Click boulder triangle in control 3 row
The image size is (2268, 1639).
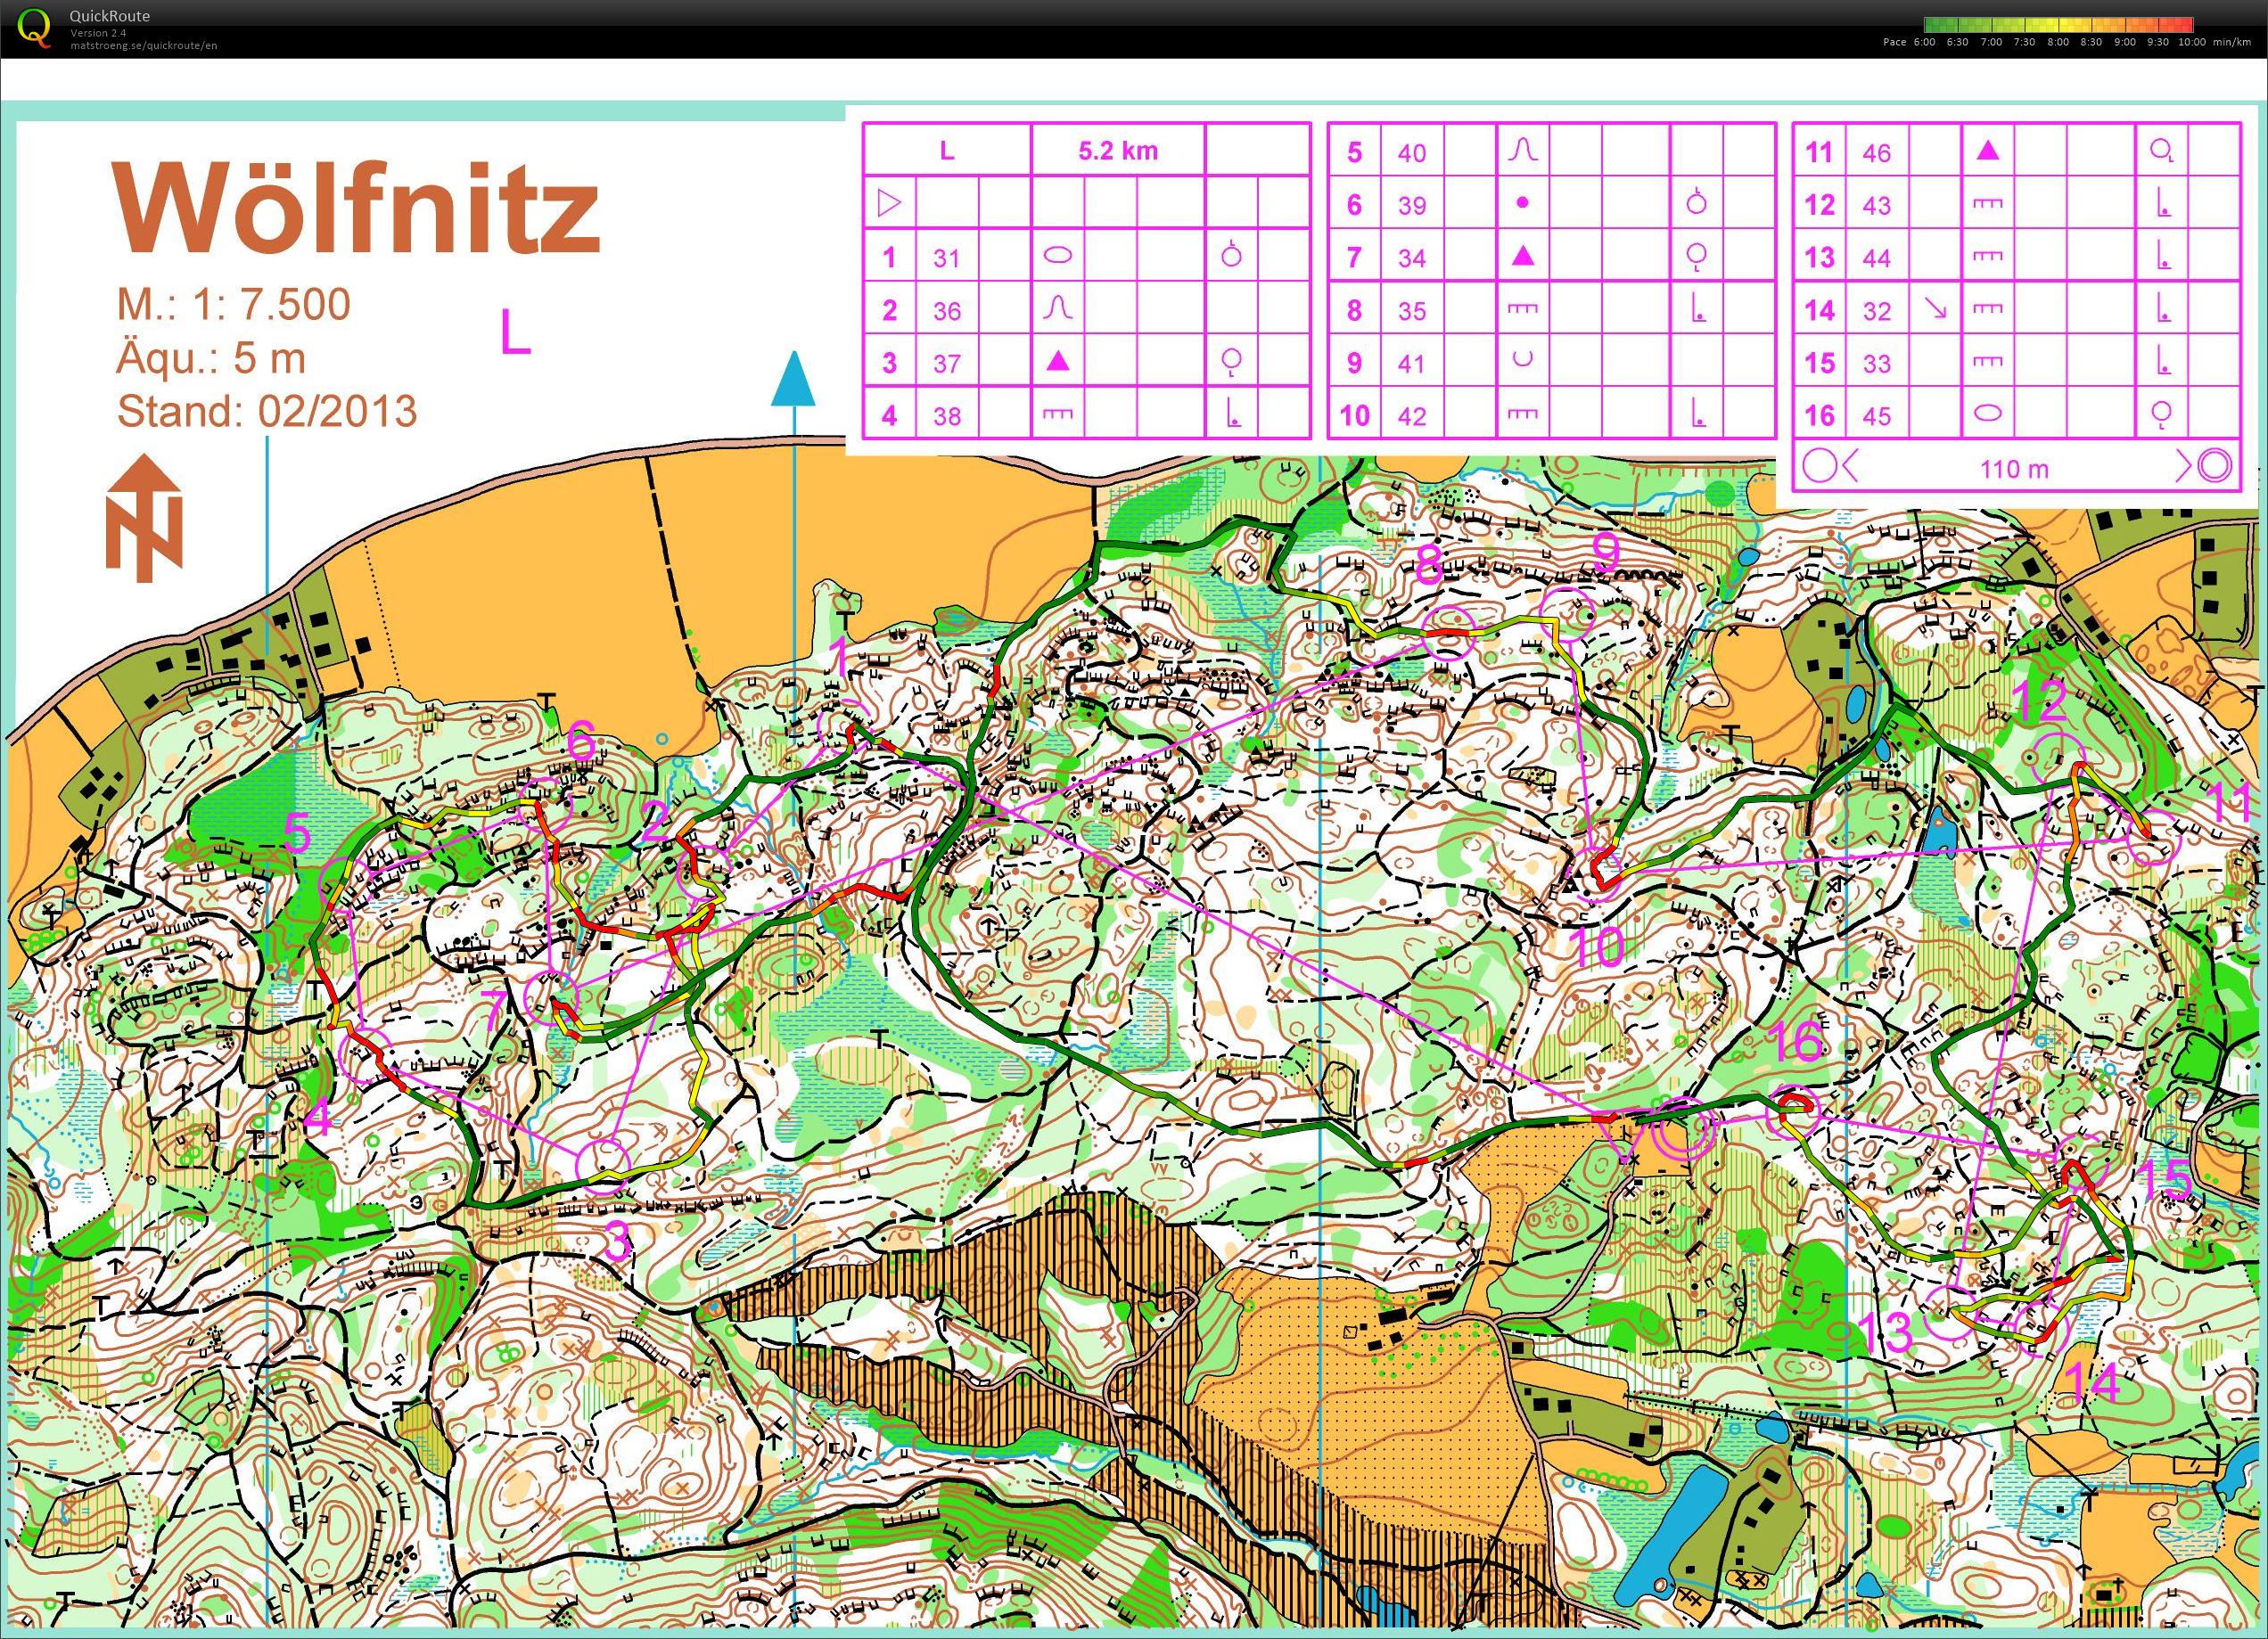tap(1058, 361)
